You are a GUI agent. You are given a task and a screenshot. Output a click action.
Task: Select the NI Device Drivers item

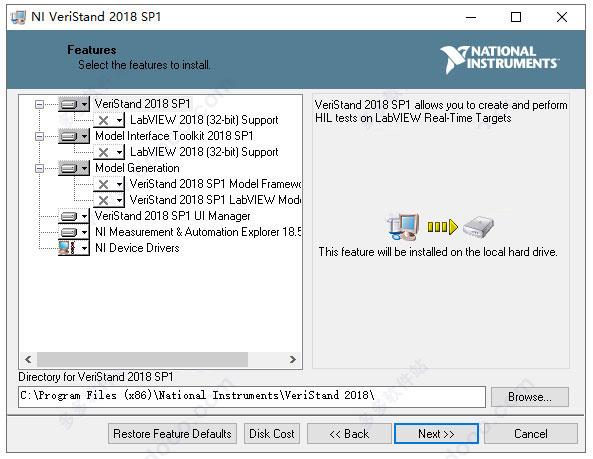137,248
